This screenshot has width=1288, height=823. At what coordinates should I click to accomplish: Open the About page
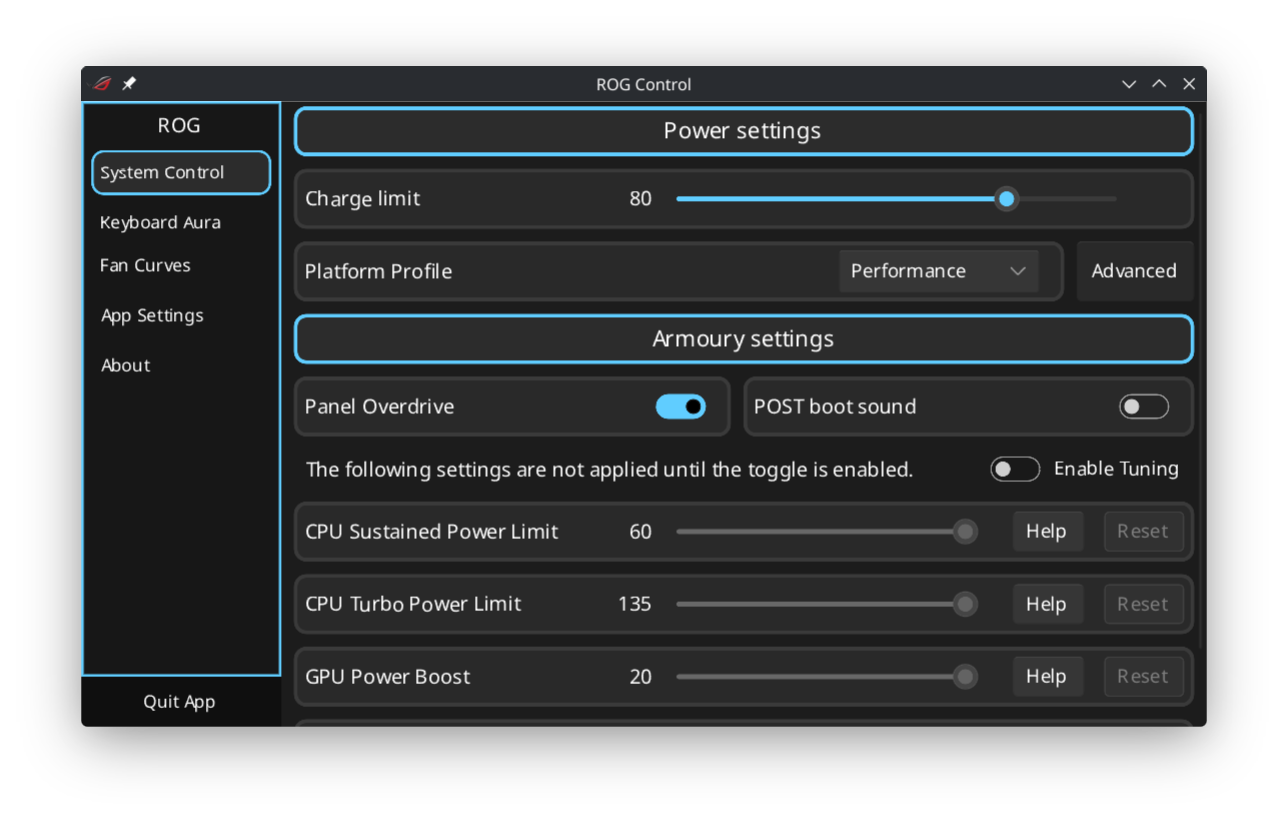coord(126,365)
